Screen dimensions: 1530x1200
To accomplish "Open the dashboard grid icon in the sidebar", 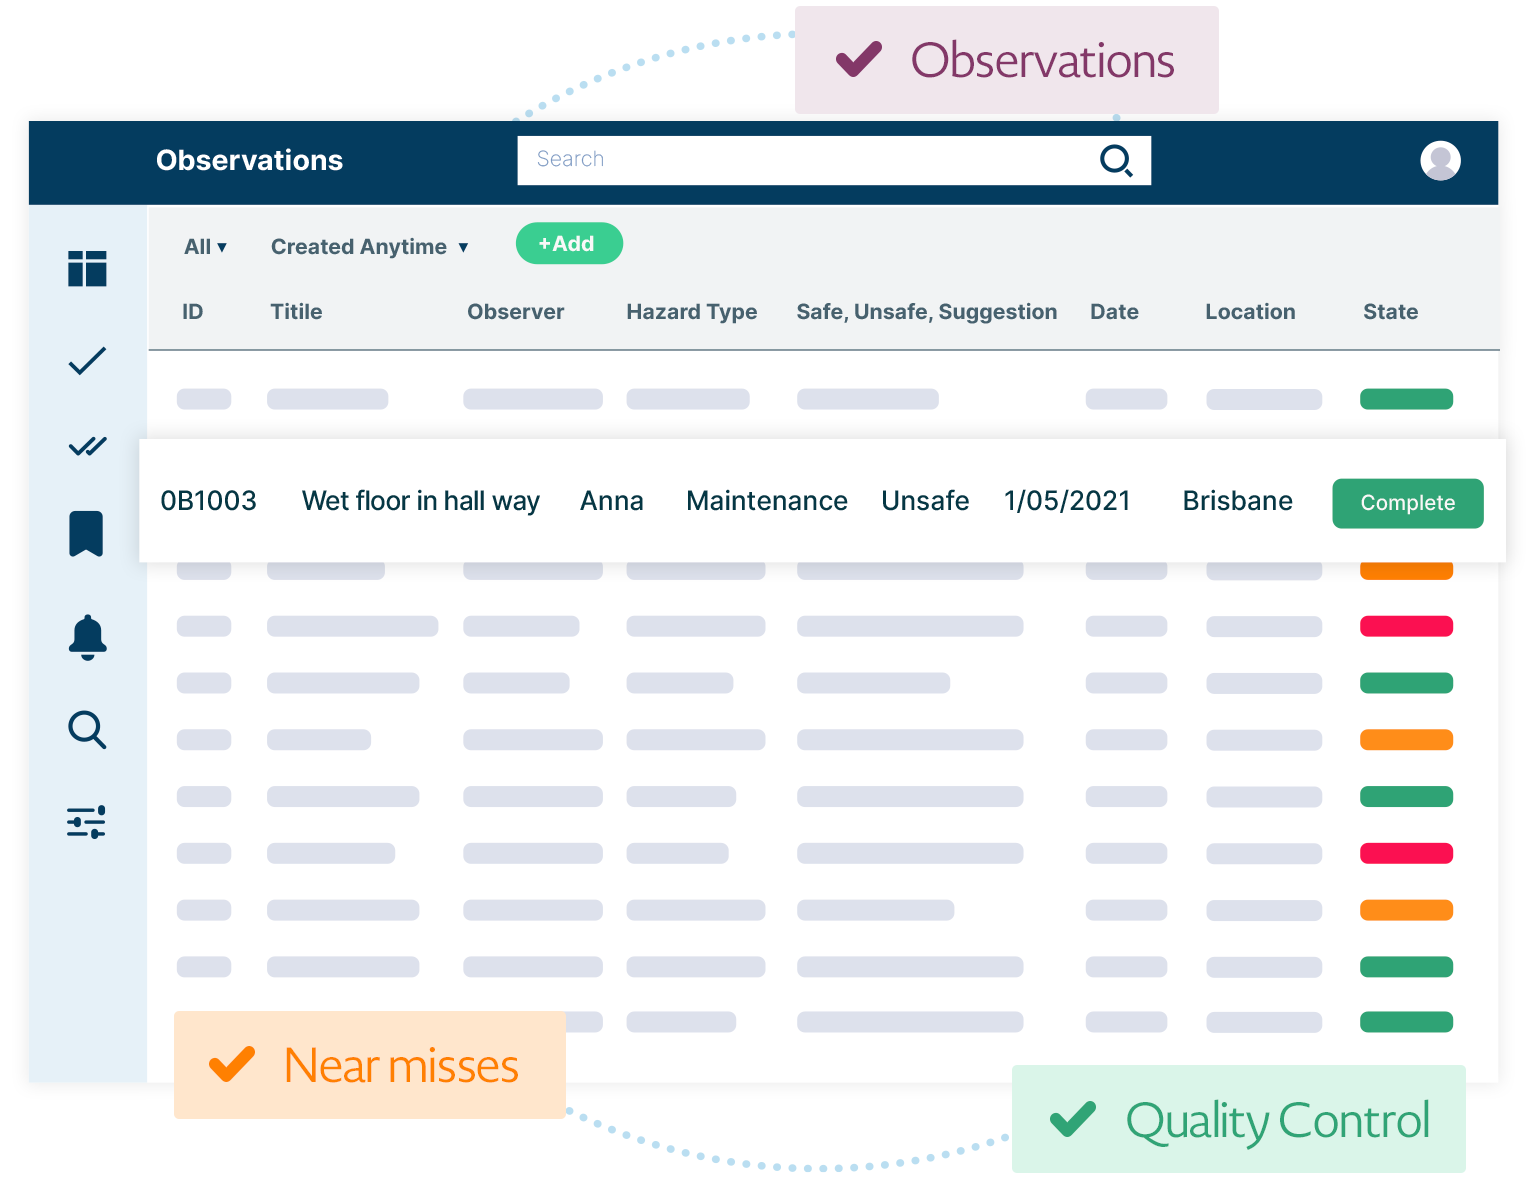I will [87, 268].
